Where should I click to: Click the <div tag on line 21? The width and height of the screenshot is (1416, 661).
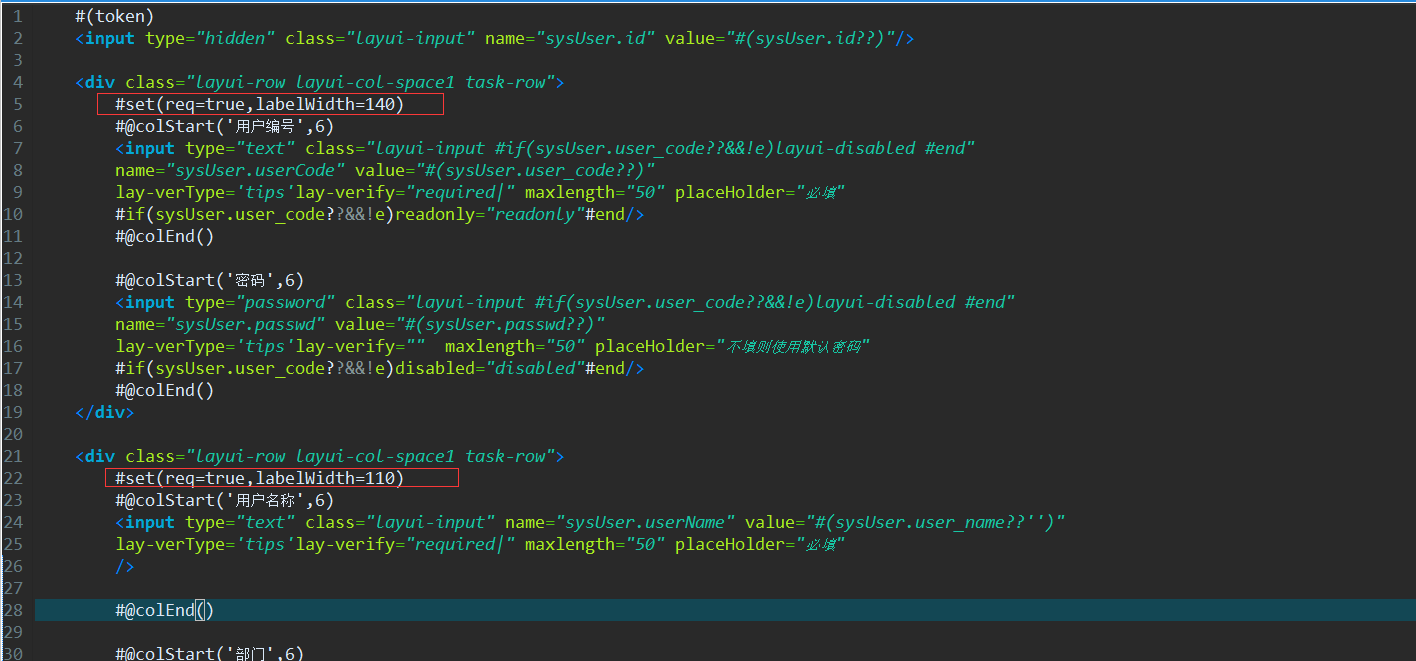95,456
